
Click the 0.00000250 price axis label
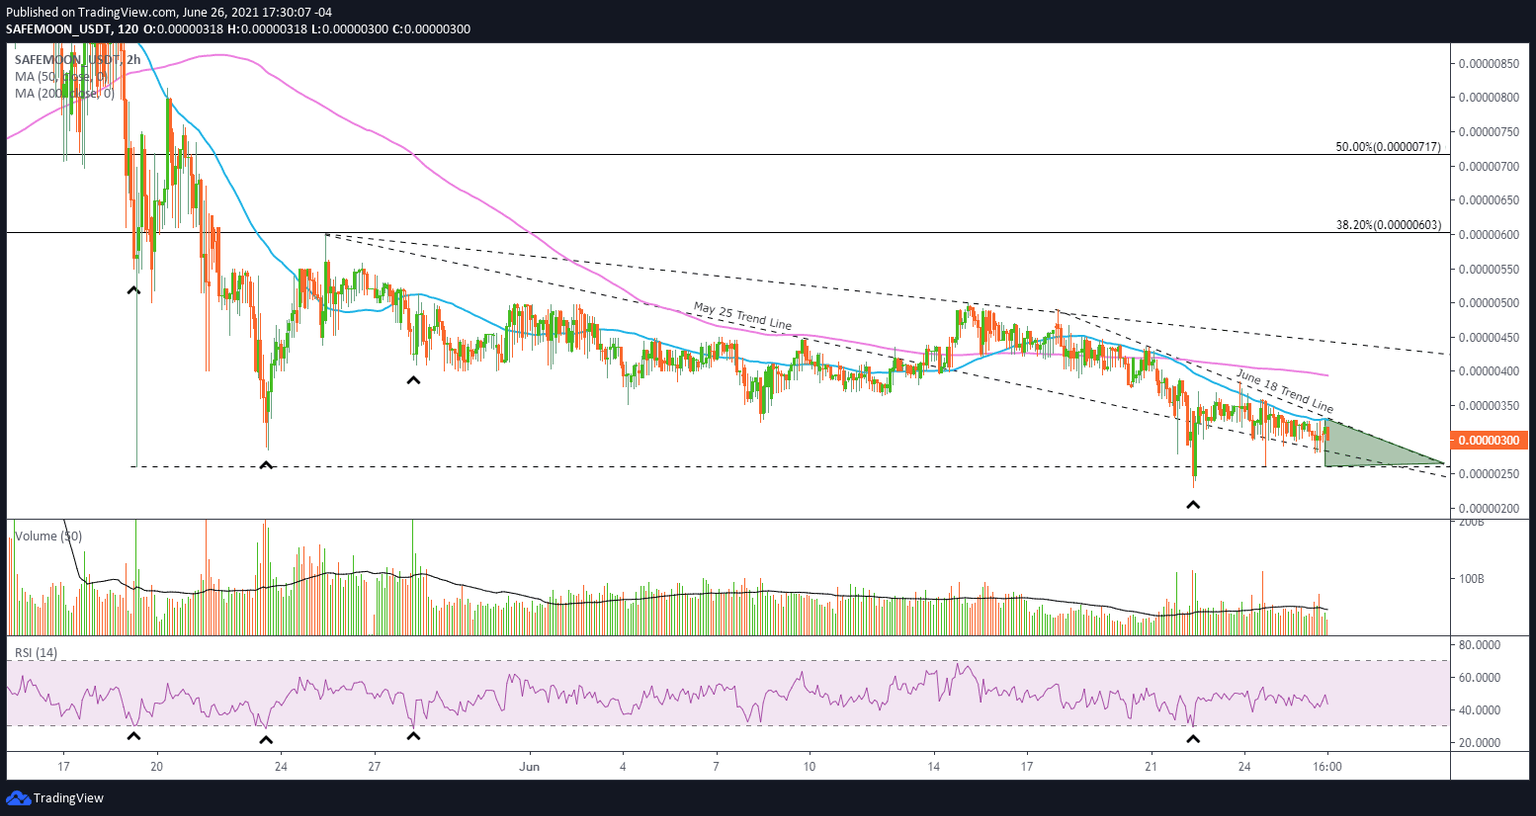click(1489, 474)
